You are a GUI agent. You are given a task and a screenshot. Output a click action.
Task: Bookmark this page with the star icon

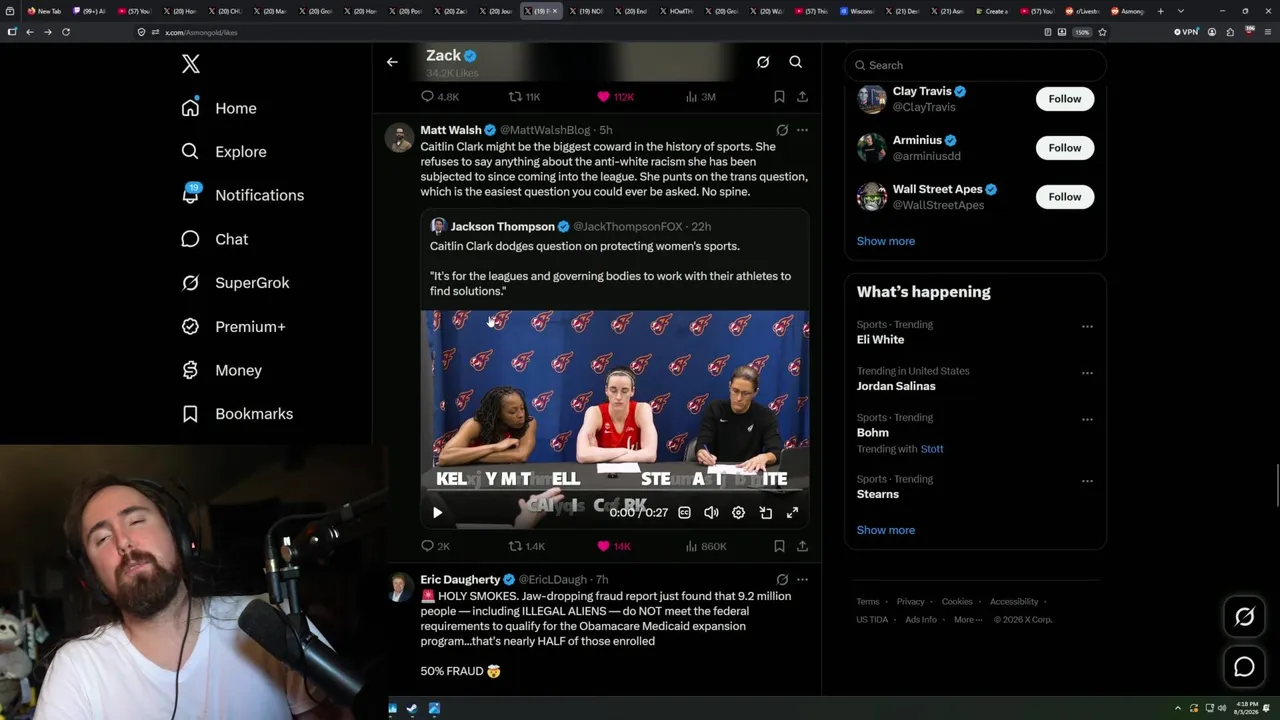click(1102, 32)
